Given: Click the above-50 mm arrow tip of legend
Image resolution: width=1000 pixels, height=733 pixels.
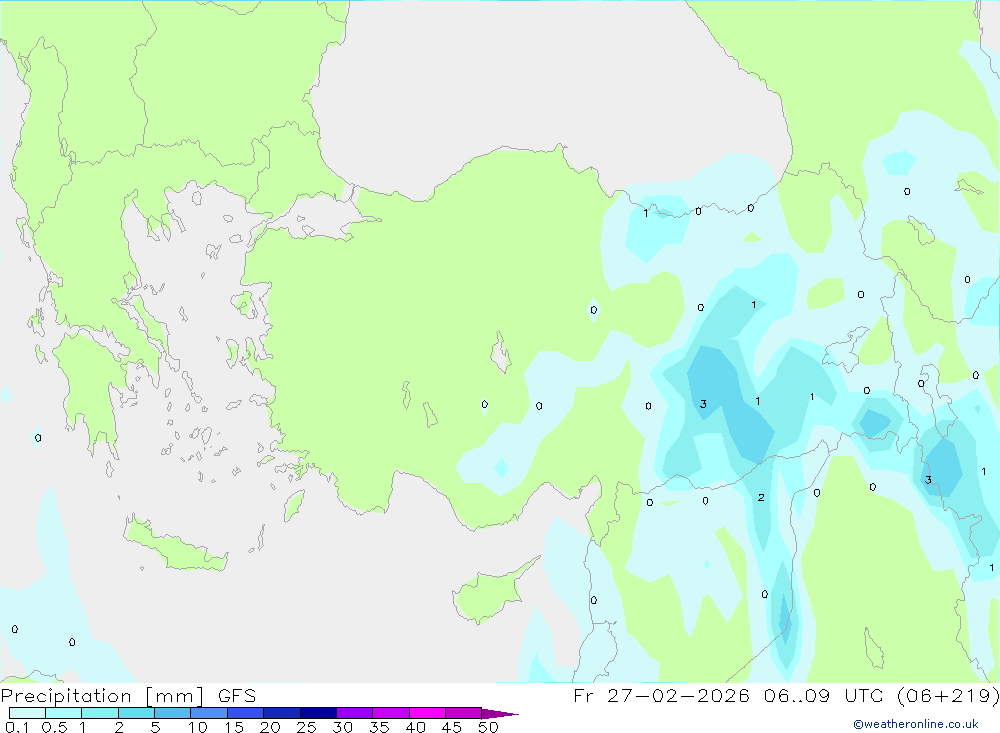Looking at the screenshot, I should click(x=500, y=713).
